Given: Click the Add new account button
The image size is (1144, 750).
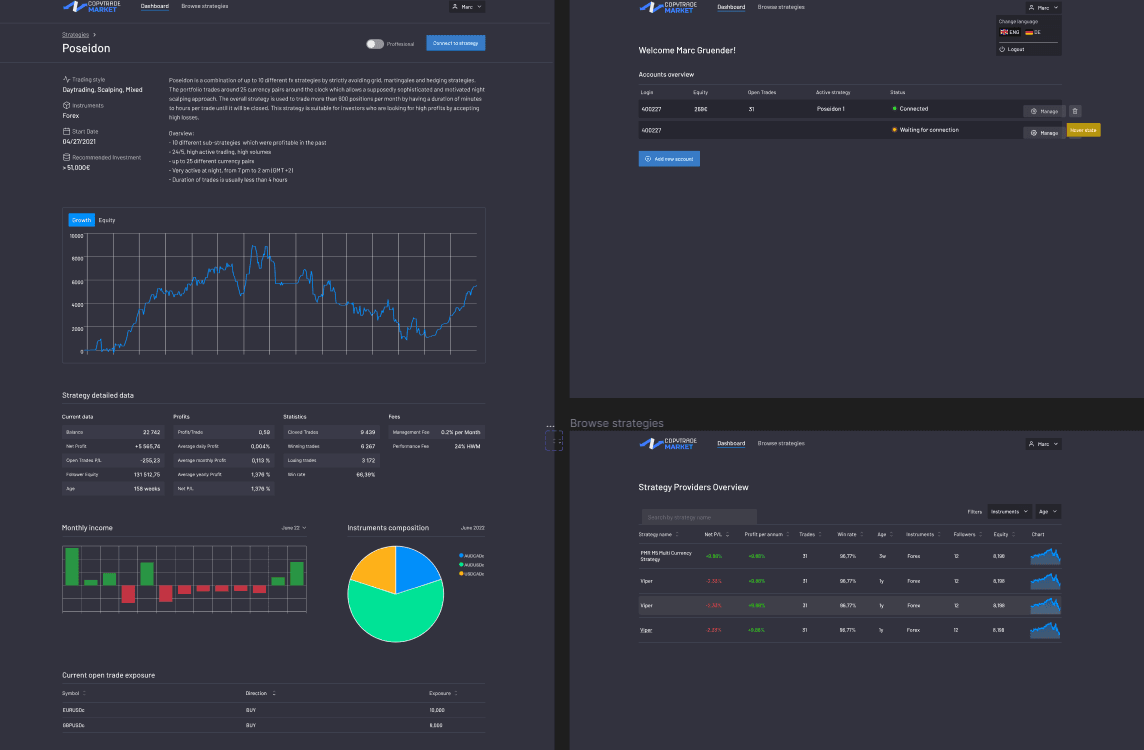Looking at the screenshot, I should tap(668, 158).
